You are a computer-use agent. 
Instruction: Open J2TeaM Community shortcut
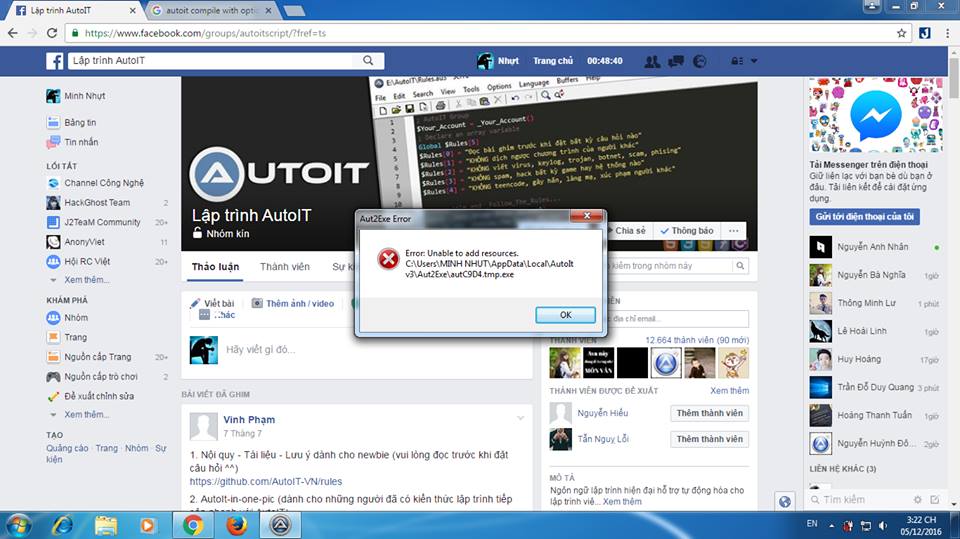(102, 222)
